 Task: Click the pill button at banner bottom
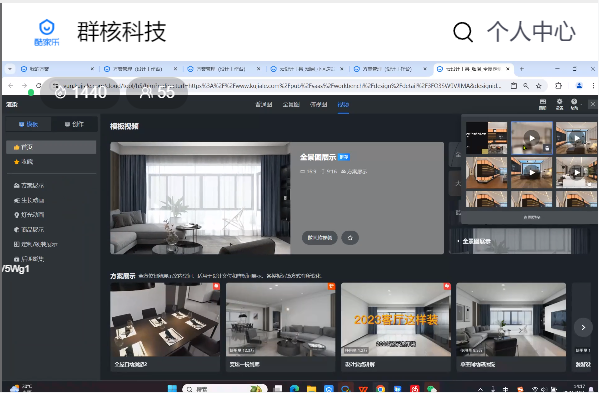(319, 238)
